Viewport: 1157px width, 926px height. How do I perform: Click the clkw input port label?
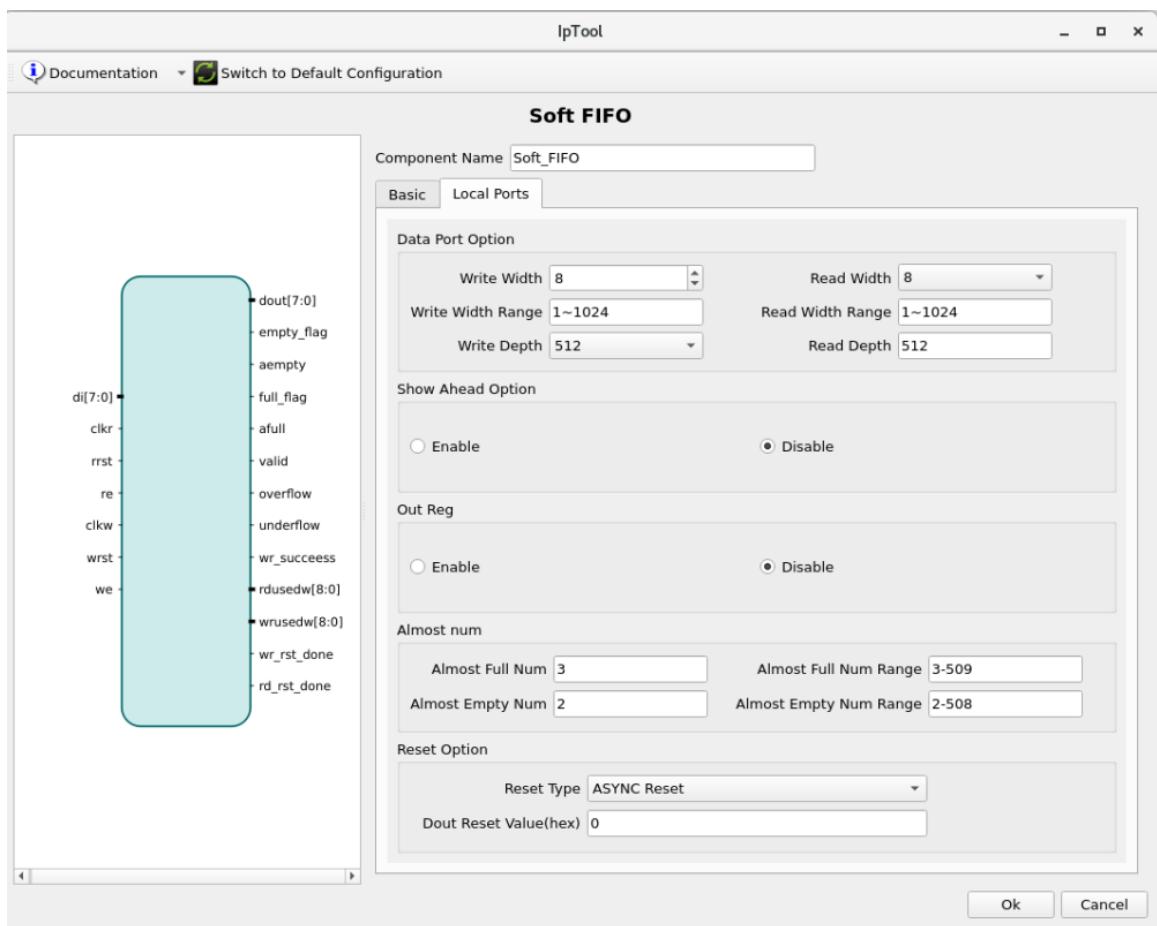tap(99, 525)
